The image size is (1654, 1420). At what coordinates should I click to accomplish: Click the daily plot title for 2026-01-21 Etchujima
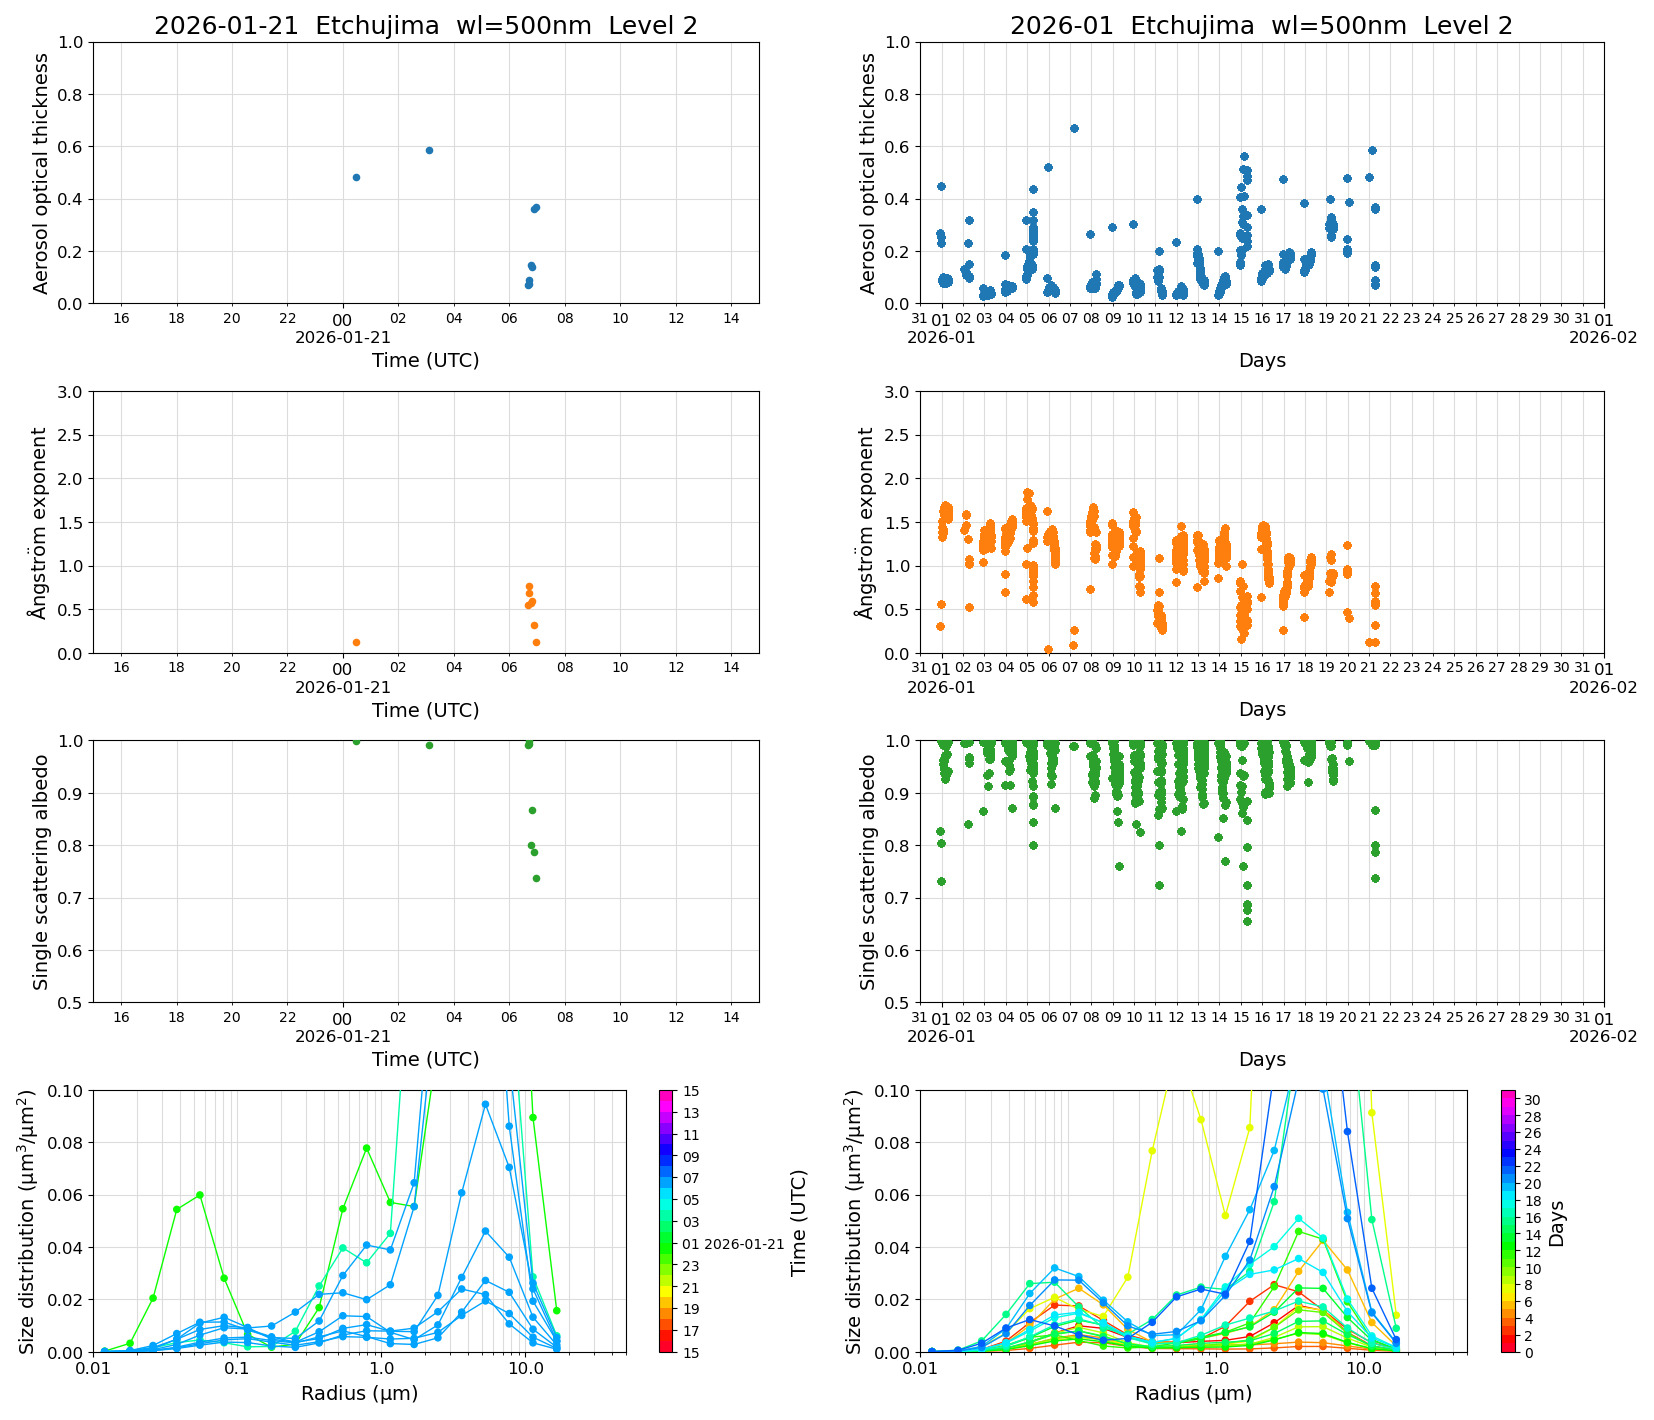tap(425, 26)
